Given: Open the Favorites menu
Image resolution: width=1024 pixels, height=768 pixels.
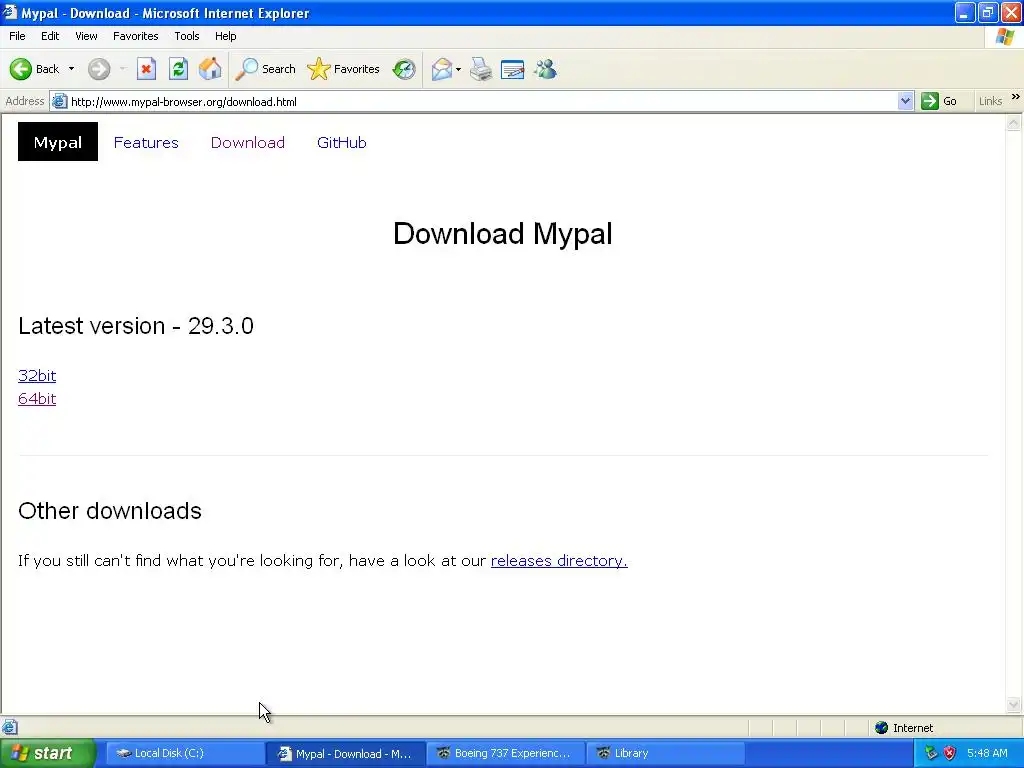Looking at the screenshot, I should [136, 36].
